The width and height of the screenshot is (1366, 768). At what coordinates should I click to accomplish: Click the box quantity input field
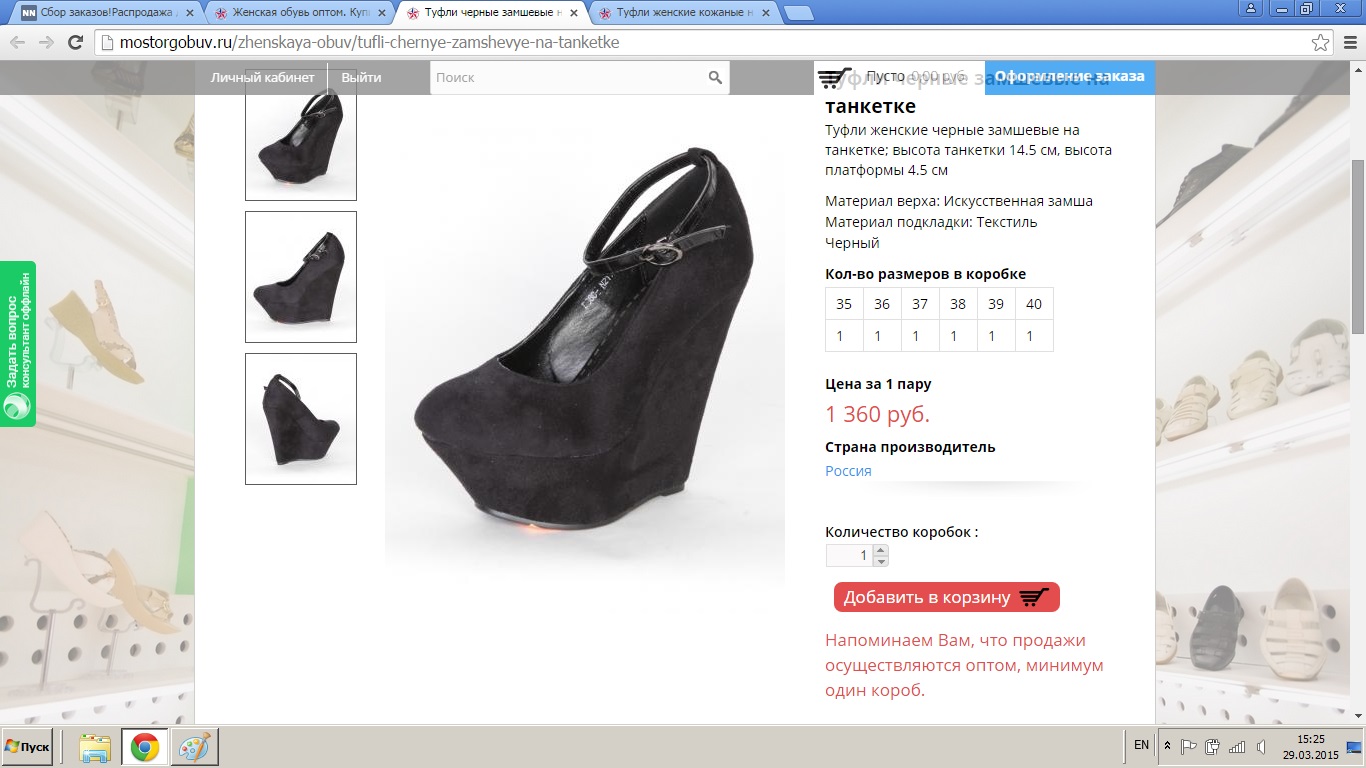849,555
